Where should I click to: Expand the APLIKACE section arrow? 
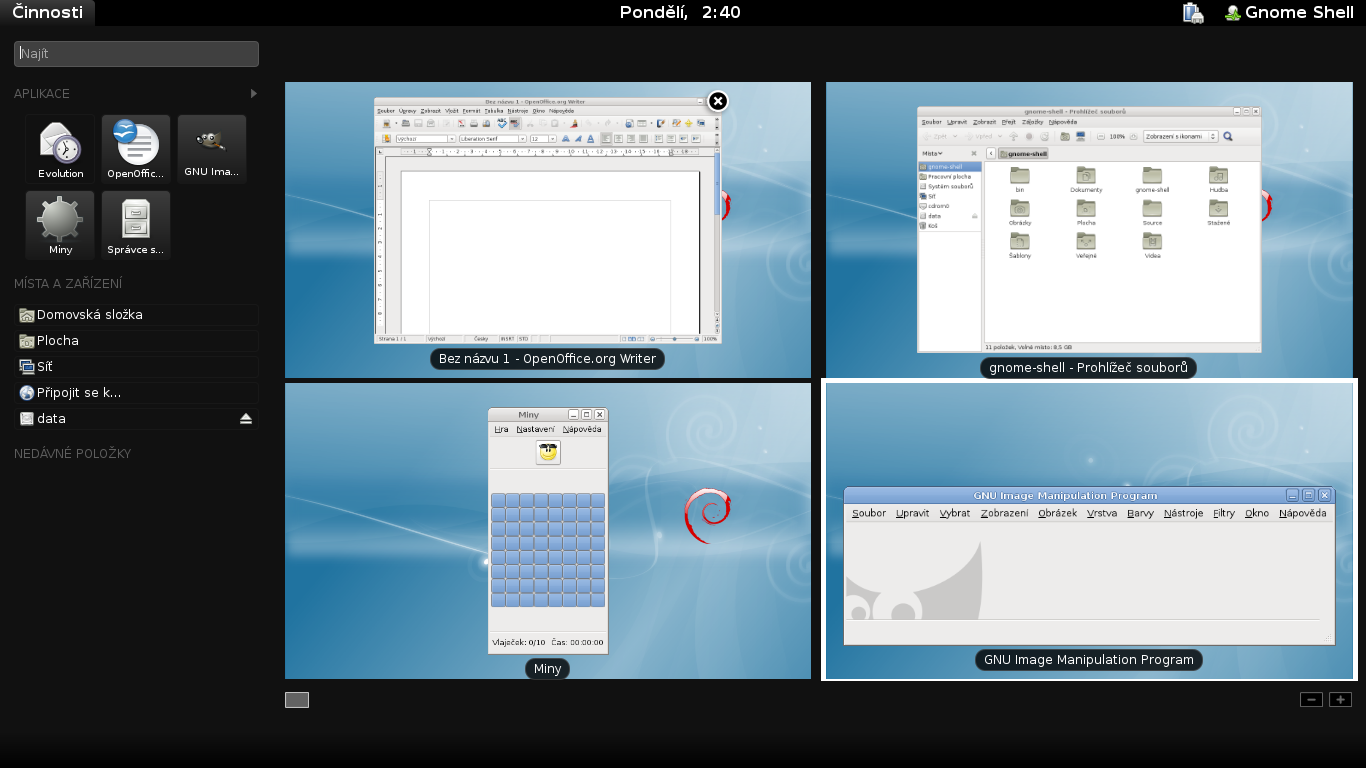254,93
